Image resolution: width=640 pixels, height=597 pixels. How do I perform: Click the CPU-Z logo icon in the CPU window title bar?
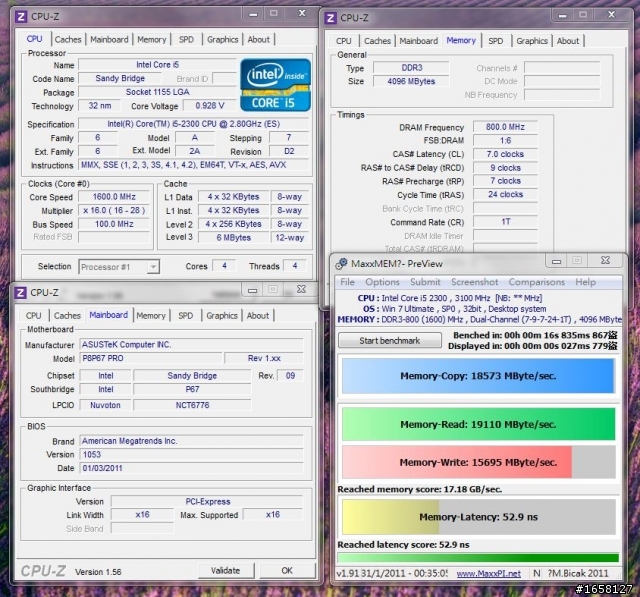(21, 17)
